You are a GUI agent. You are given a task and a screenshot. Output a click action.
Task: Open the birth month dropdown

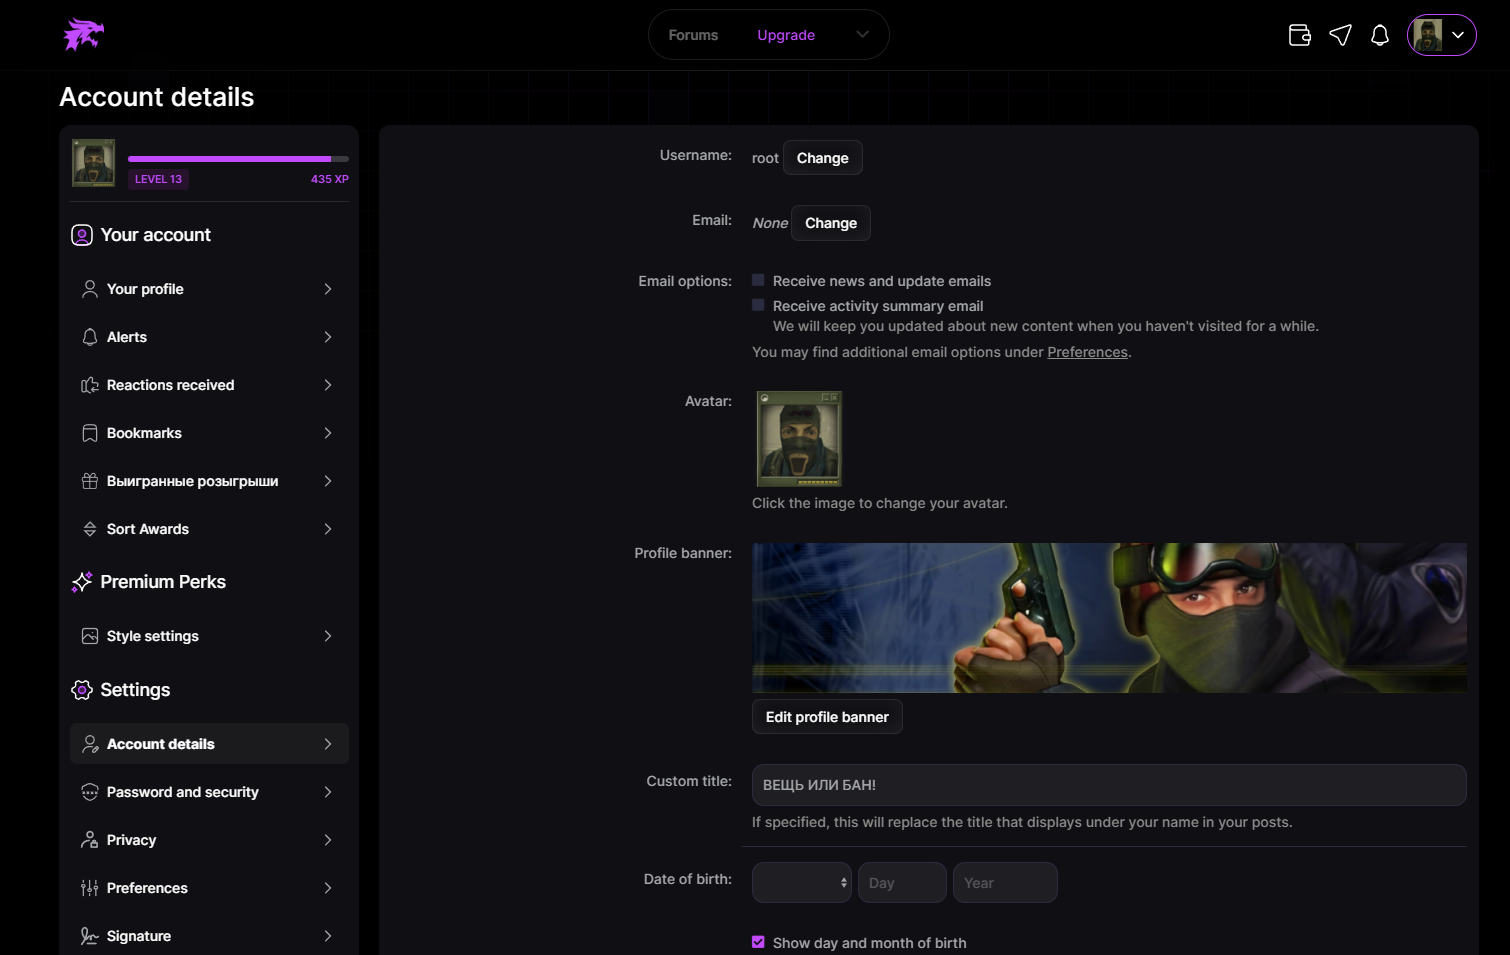801,883
